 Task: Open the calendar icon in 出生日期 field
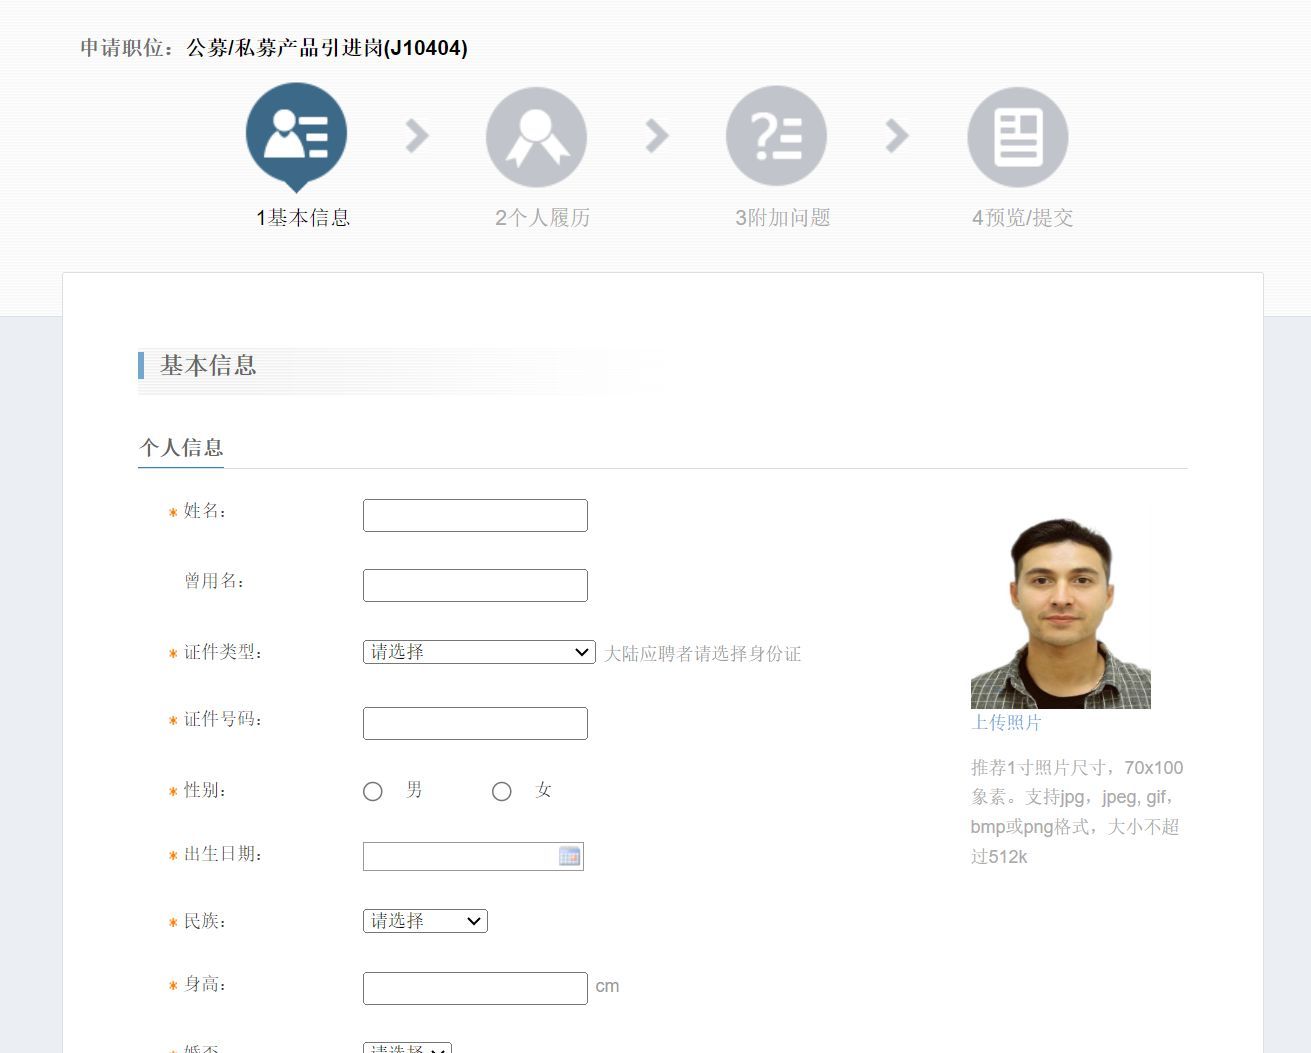(570, 856)
